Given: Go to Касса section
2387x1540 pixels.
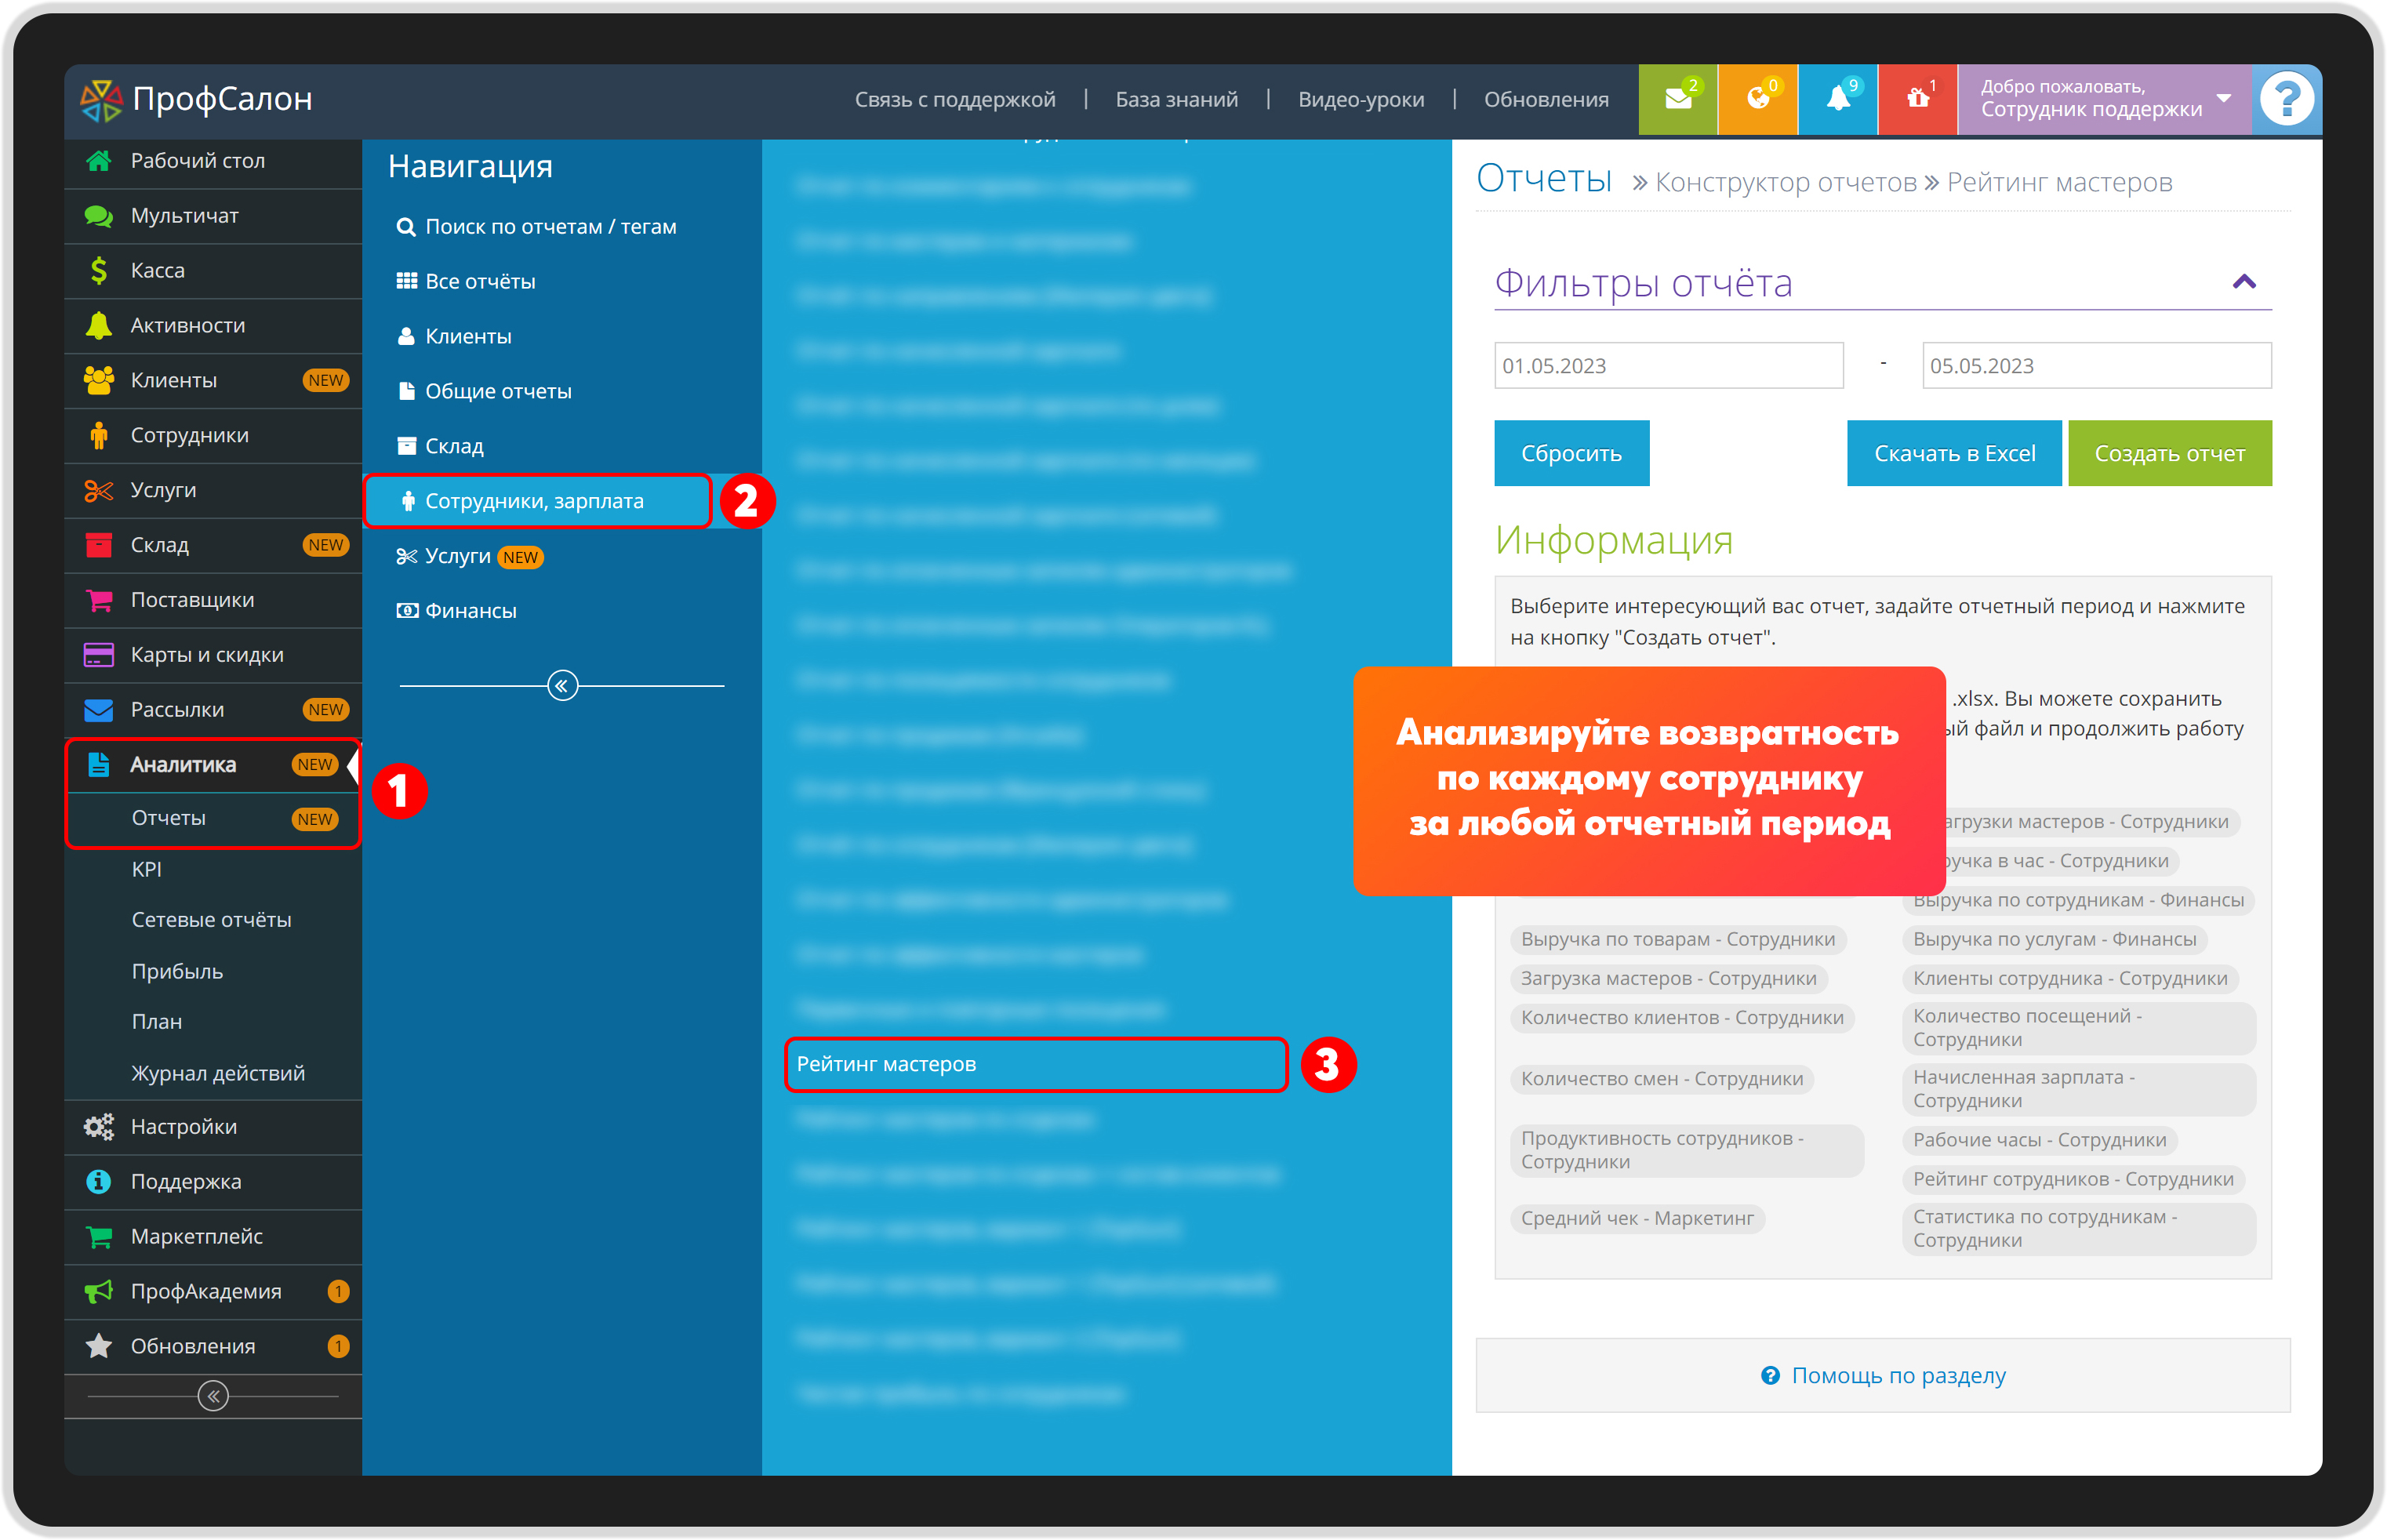Looking at the screenshot, I should tap(213, 271).
